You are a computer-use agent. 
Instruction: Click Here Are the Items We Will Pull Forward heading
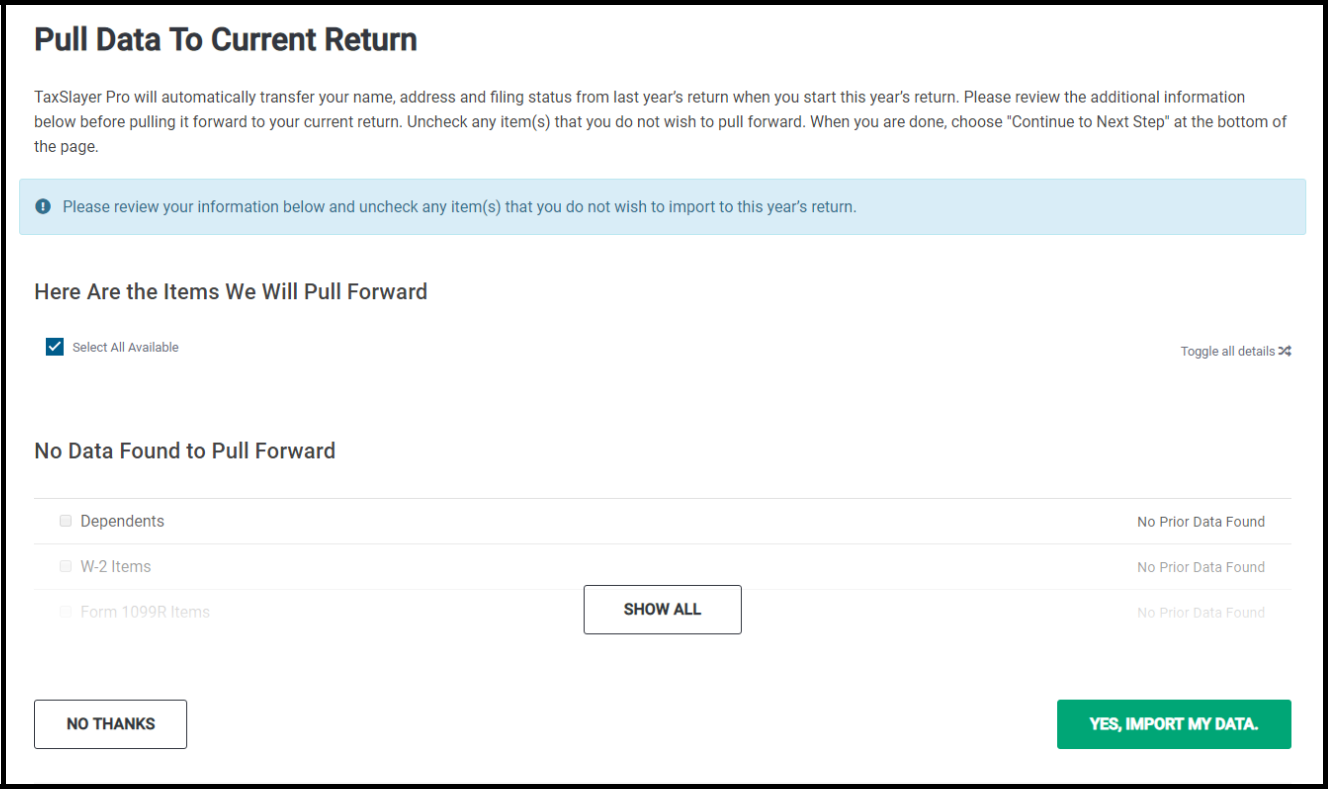231,292
